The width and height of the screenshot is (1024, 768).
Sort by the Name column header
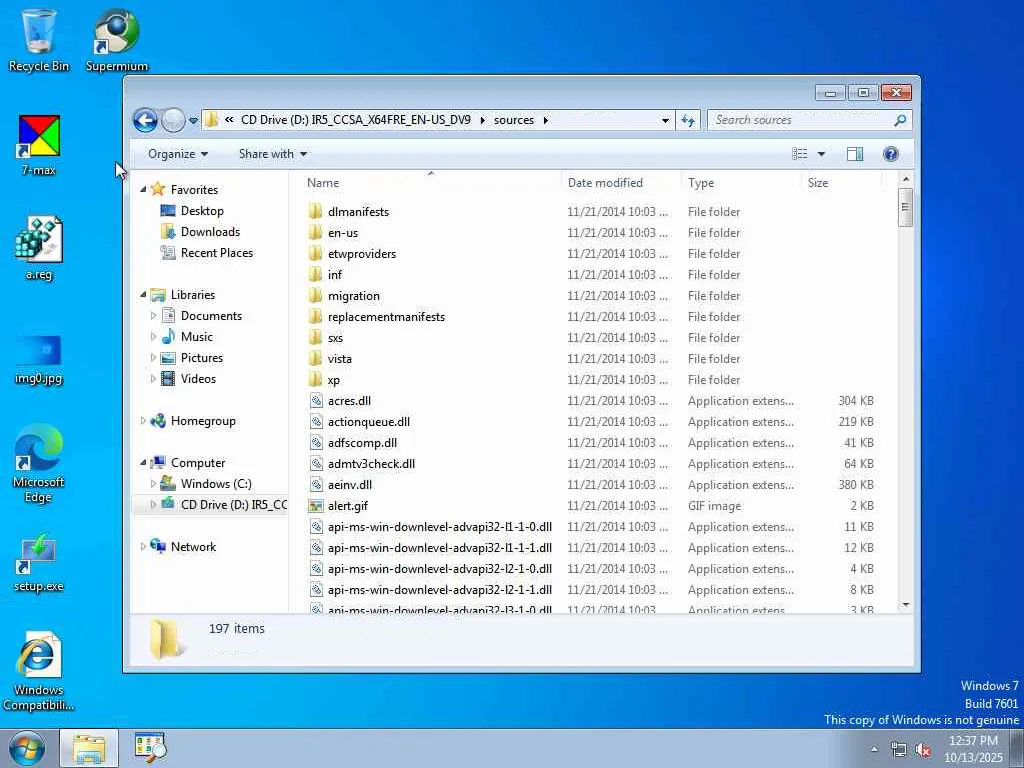[x=431, y=183]
